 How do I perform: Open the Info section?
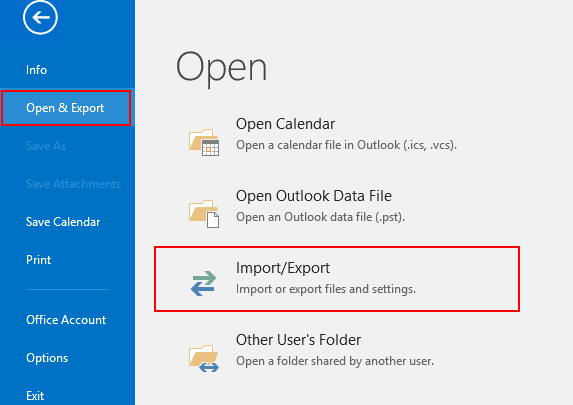pos(37,70)
